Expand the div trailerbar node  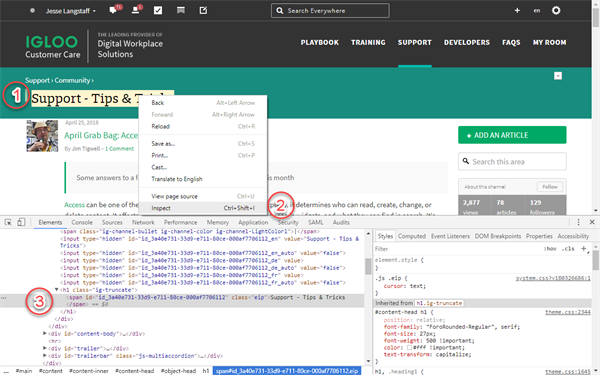click(x=45, y=355)
